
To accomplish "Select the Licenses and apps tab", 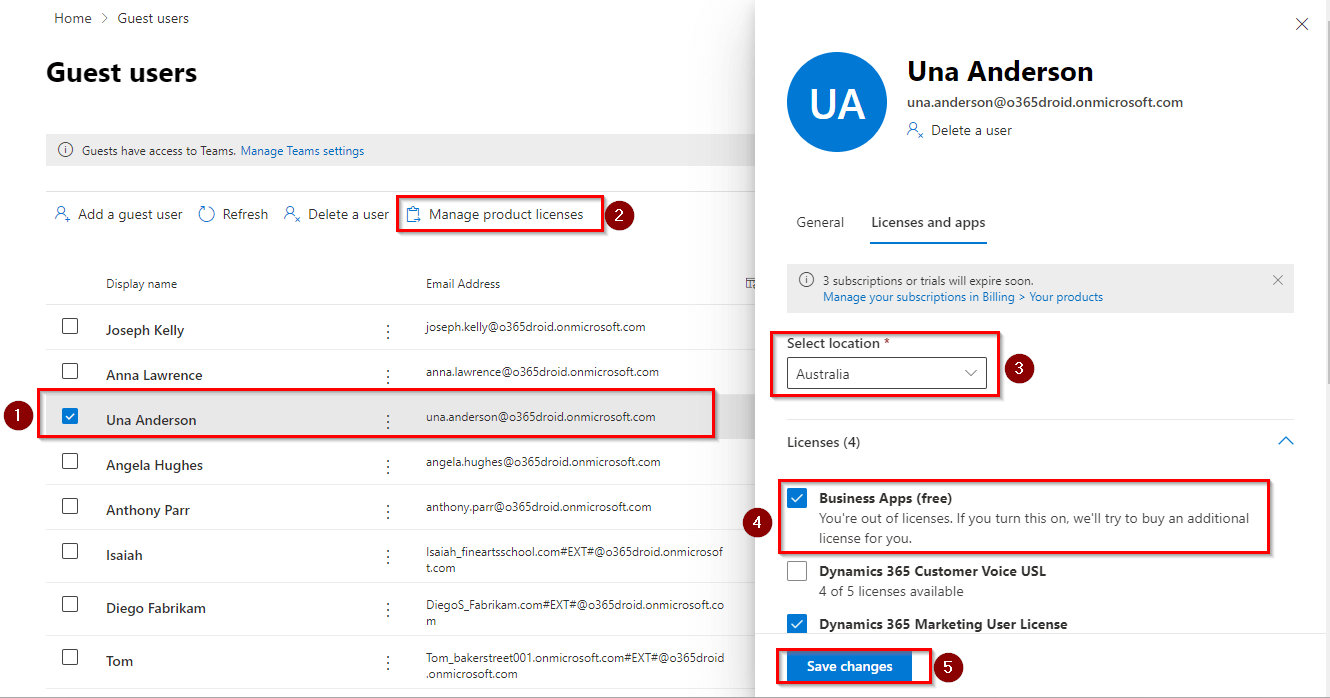I will click(928, 222).
